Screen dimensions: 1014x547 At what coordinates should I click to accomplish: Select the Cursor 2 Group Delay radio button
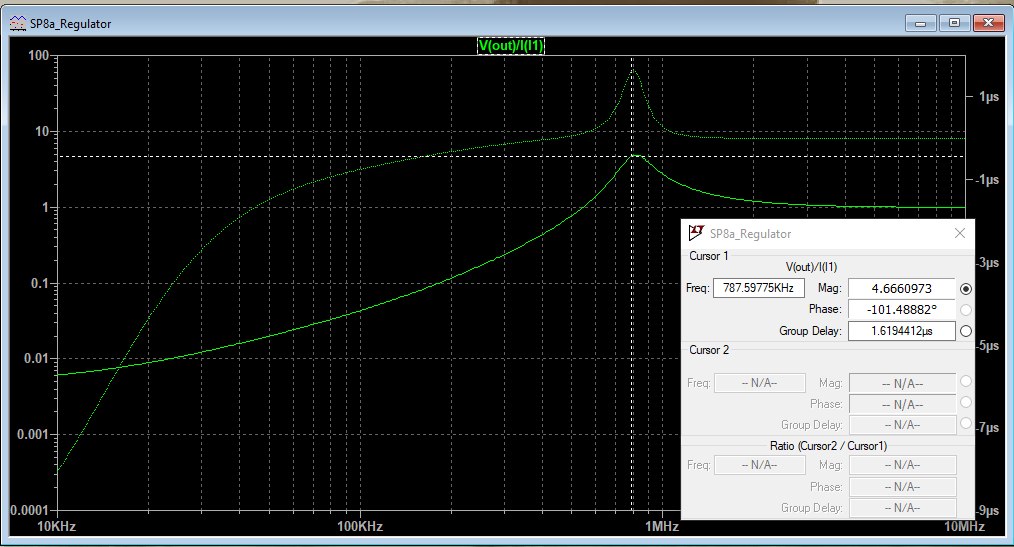965,424
